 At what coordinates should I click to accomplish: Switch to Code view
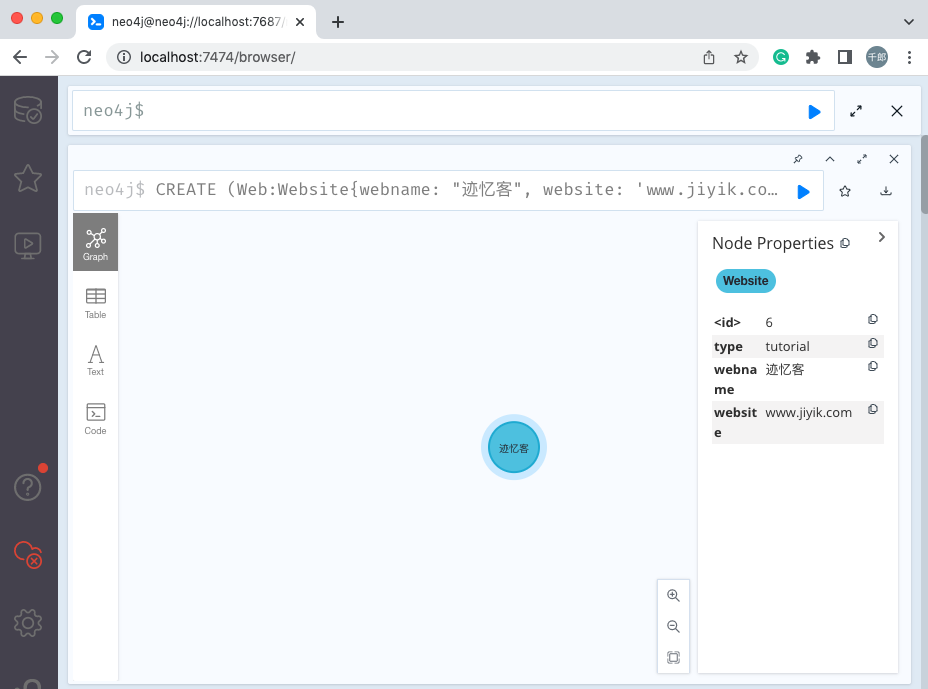[x=95, y=418]
